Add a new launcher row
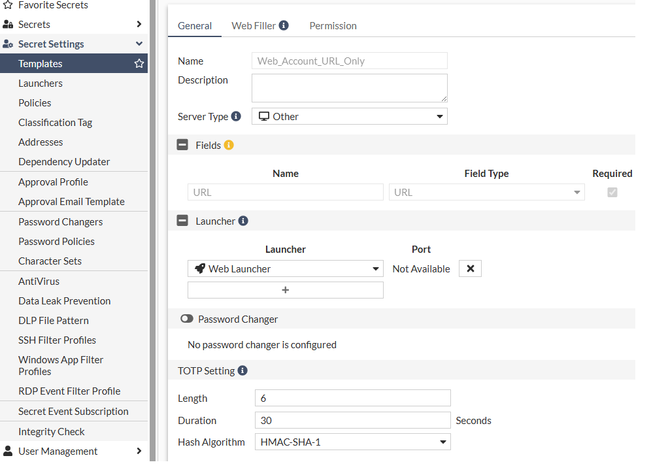The height and width of the screenshot is (467, 651). (285, 290)
